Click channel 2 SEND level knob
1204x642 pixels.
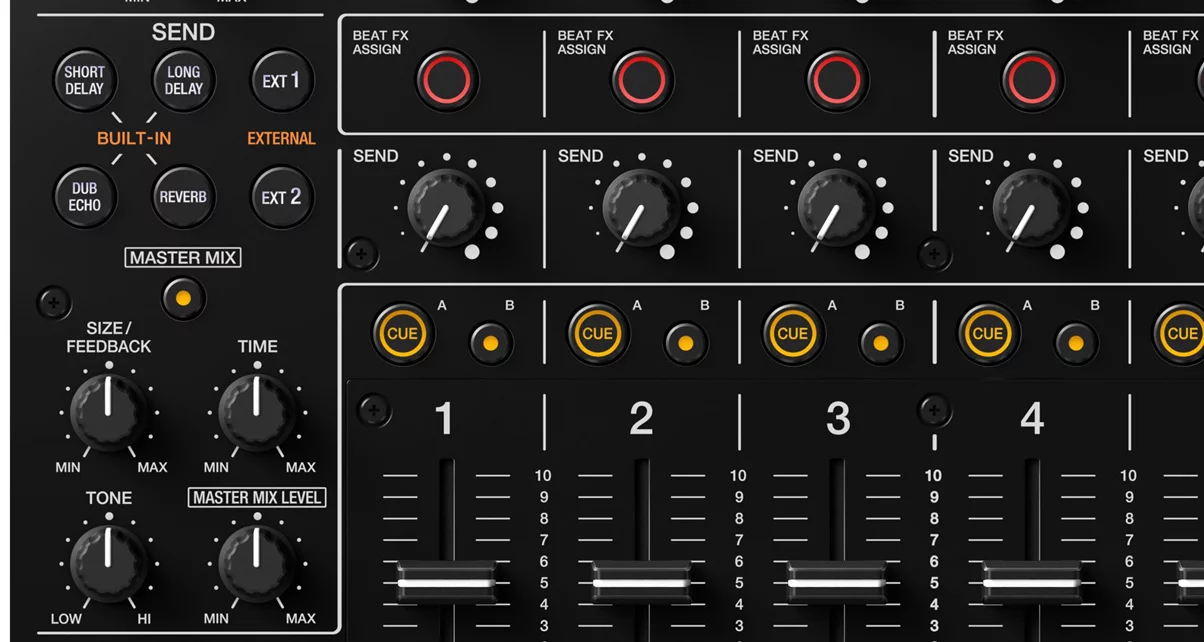640,207
